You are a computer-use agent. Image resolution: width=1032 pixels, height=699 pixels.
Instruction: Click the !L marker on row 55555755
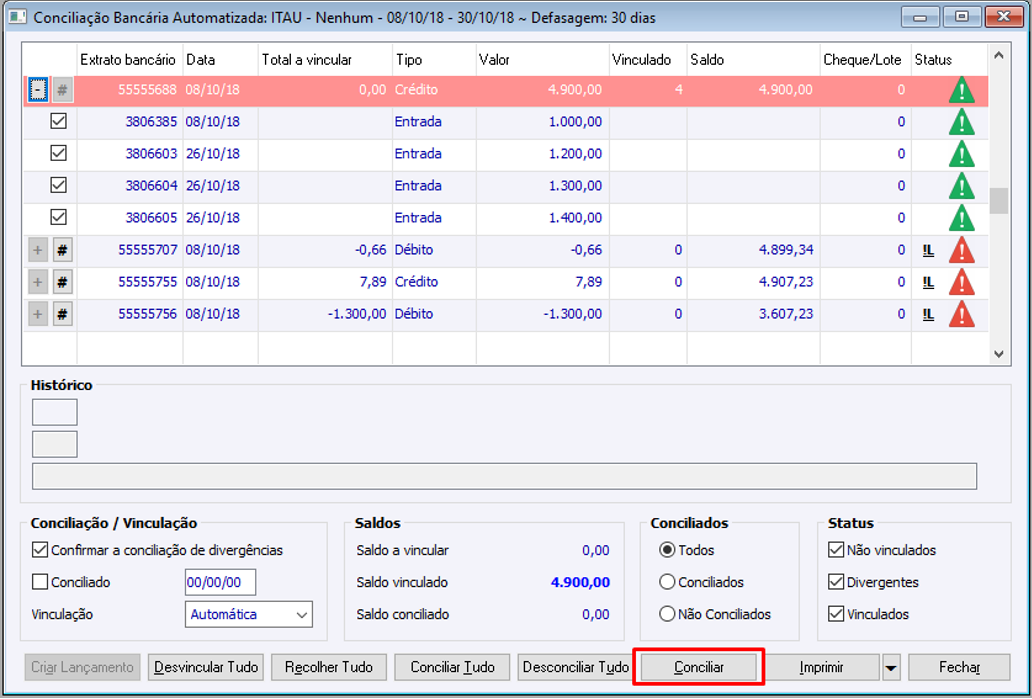[x=928, y=282]
